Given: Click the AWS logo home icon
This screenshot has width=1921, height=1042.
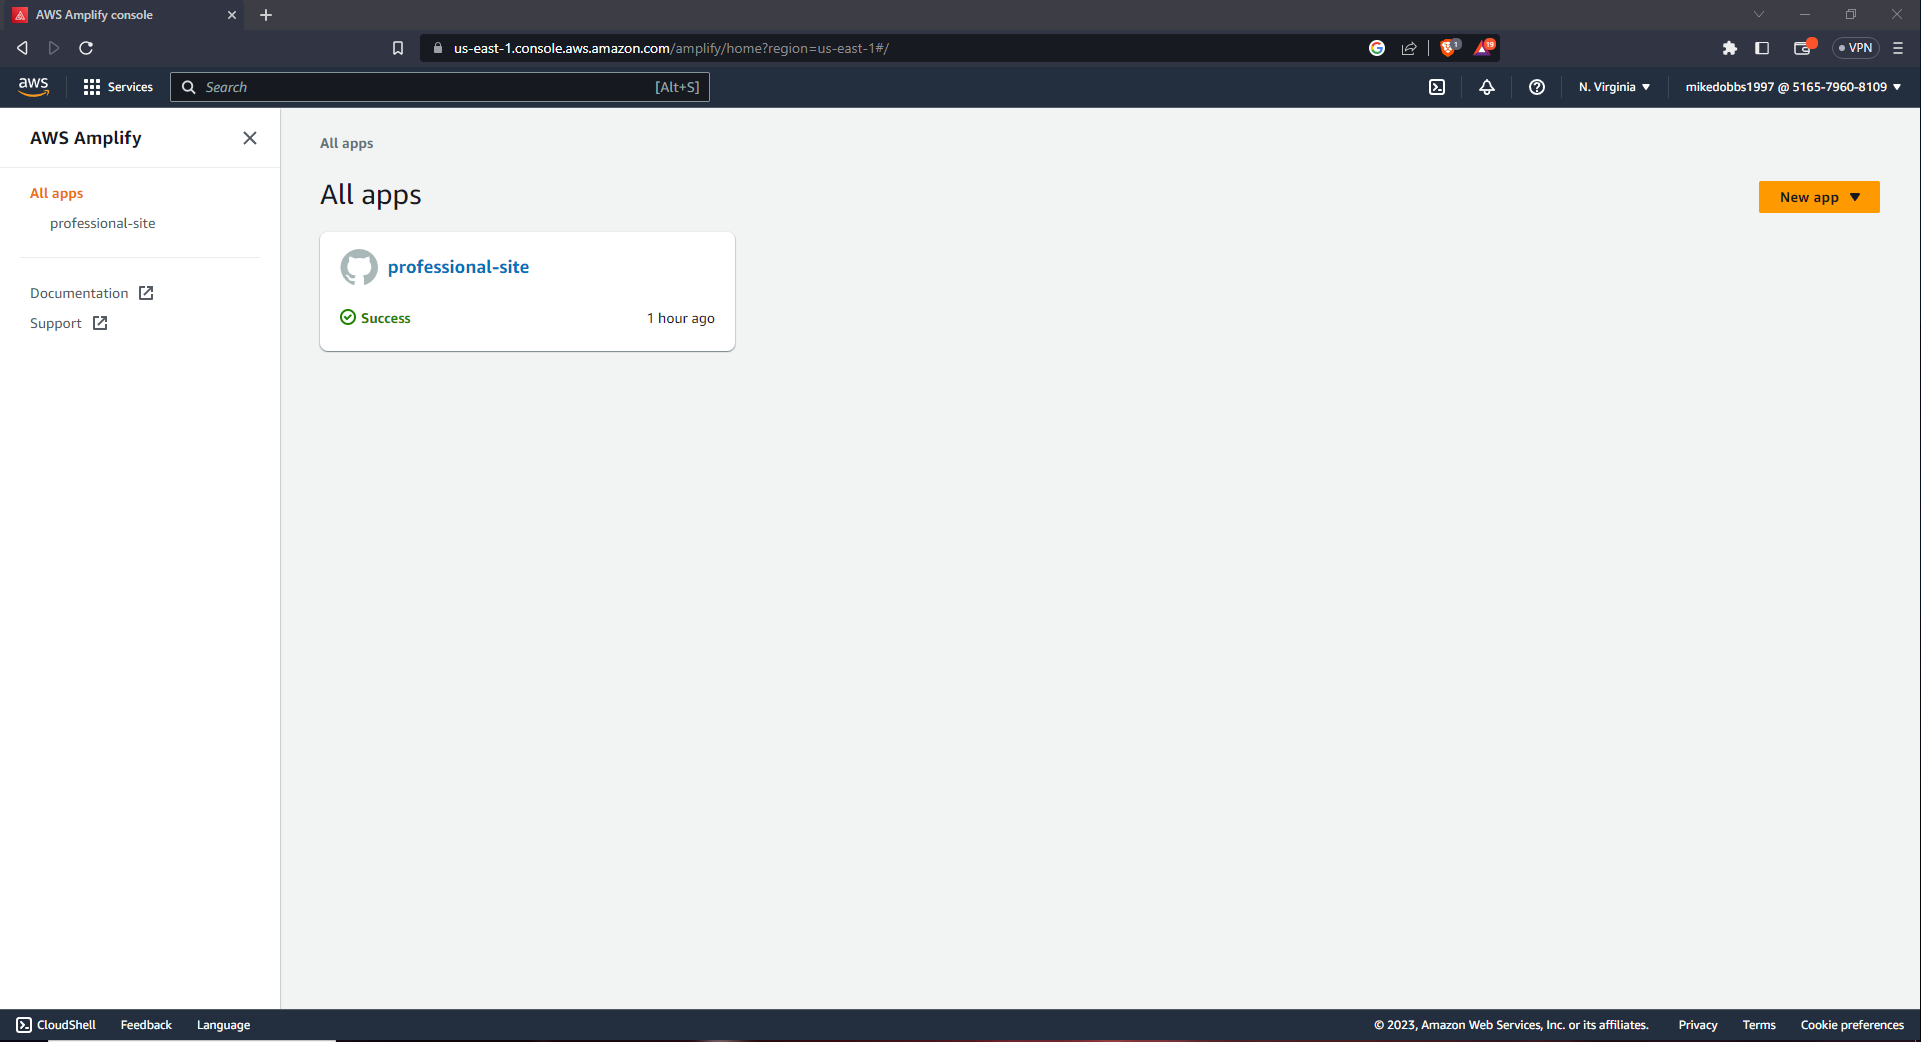Looking at the screenshot, I should pyautogui.click(x=33, y=87).
